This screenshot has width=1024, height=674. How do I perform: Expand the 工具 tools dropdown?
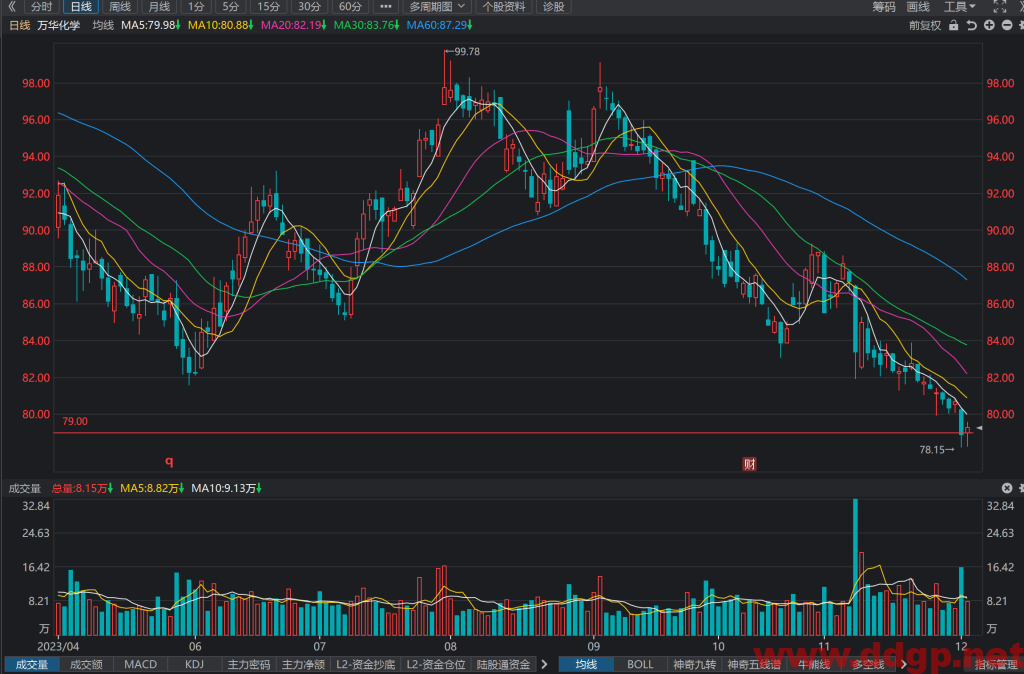(x=959, y=7)
